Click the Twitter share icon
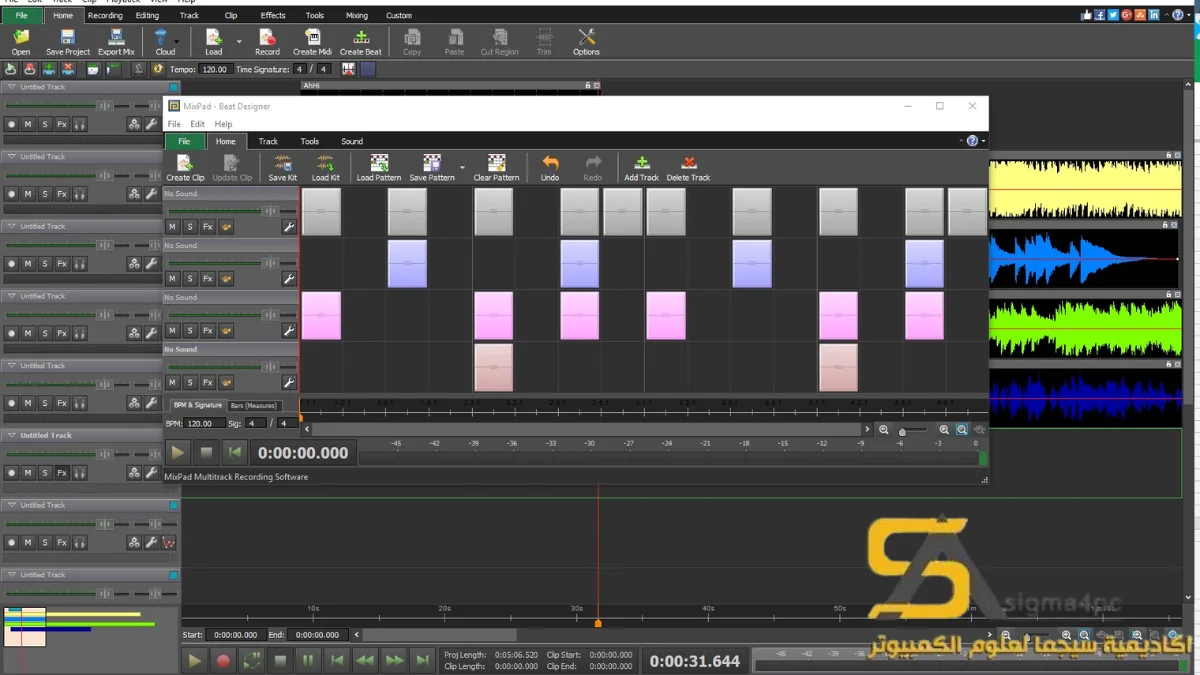 click(x=1113, y=15)
